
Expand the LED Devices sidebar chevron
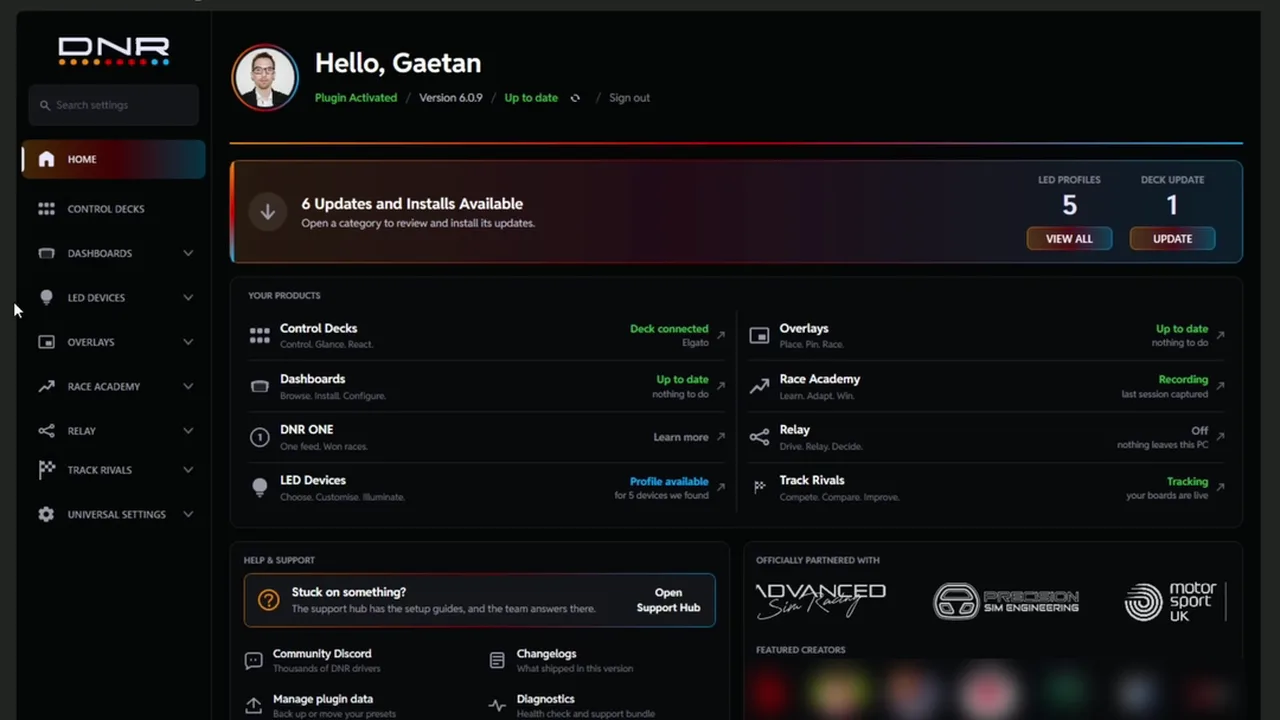click(188, 297)
